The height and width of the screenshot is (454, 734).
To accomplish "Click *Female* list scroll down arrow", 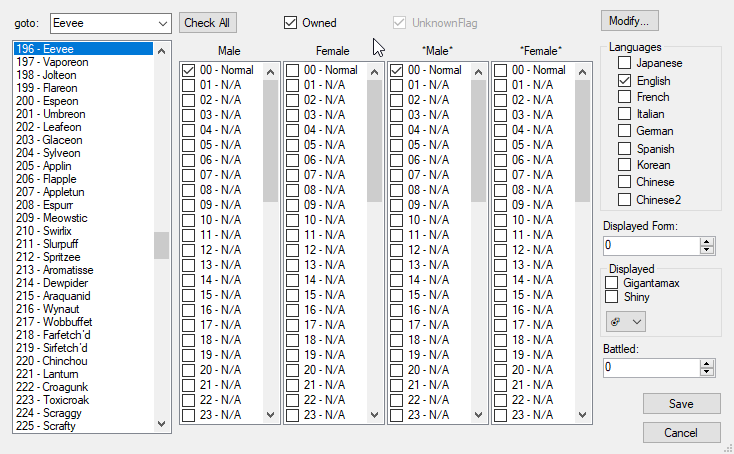I will click(x=582, y=415).
